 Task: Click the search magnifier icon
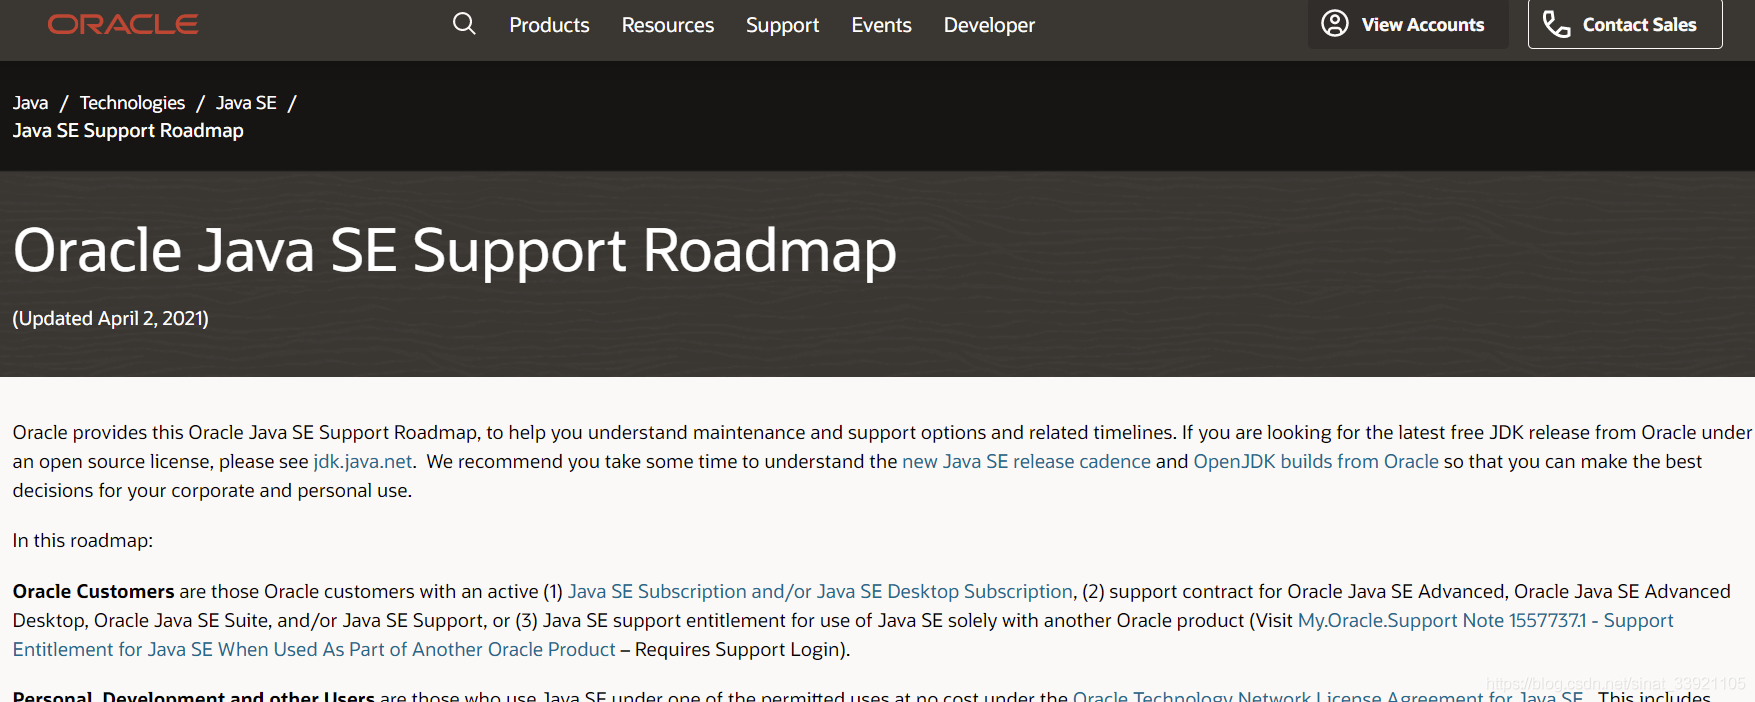pyautogui.click(x=464, y=23)
